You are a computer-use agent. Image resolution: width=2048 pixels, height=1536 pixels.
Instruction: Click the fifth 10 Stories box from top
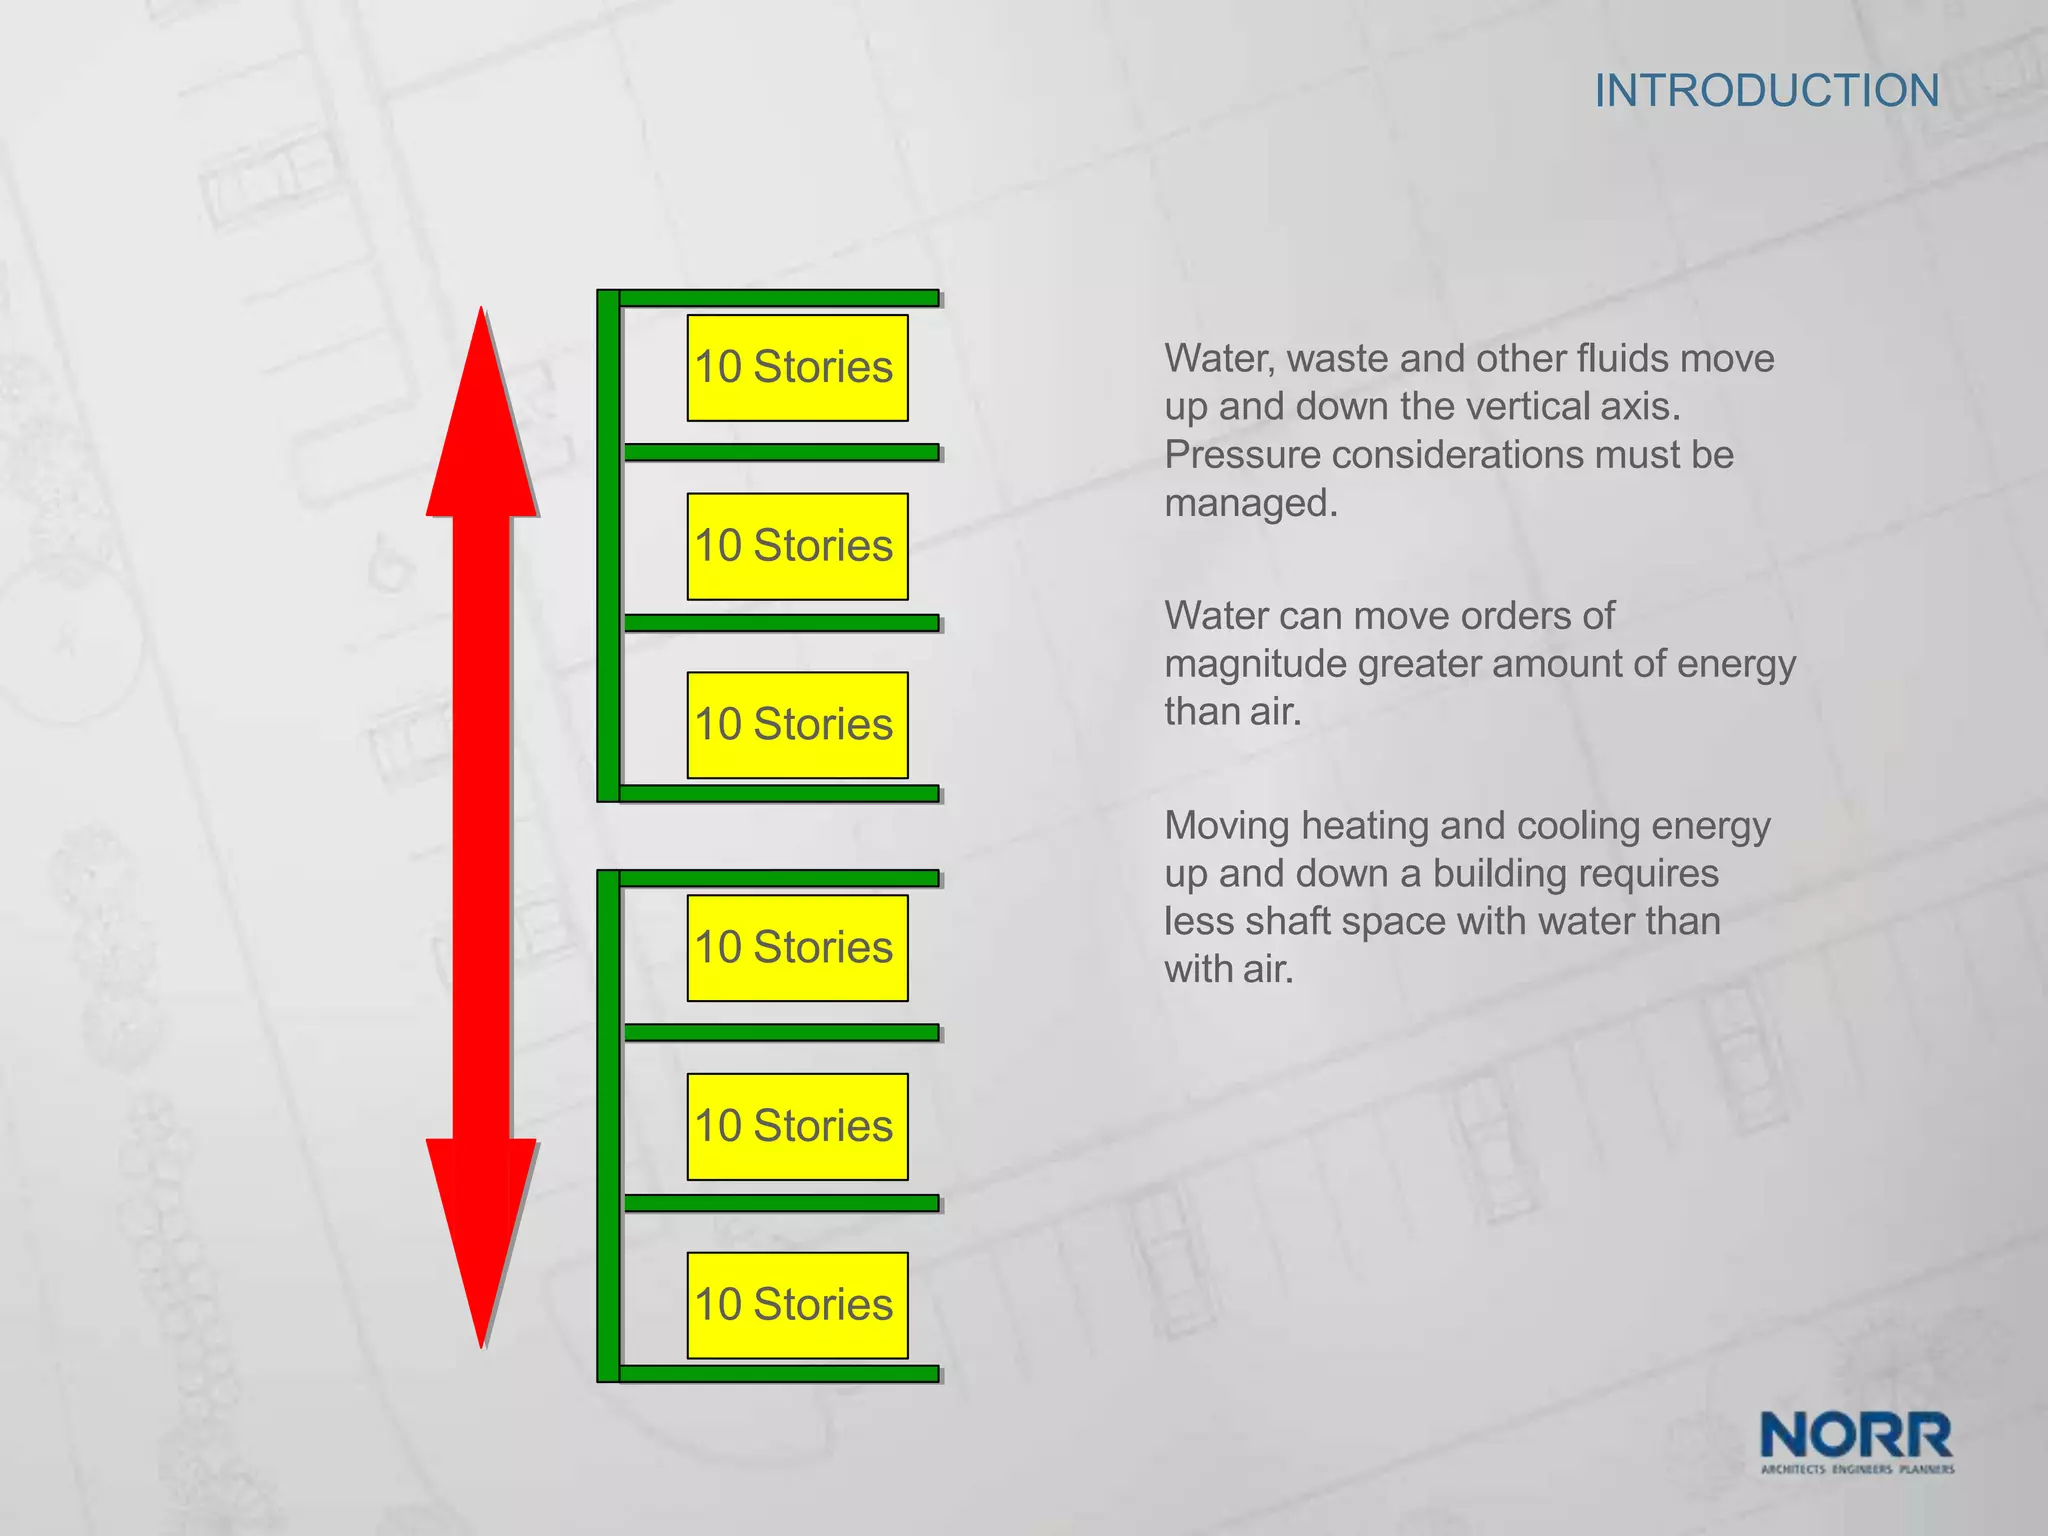(x=797, y=1127)
